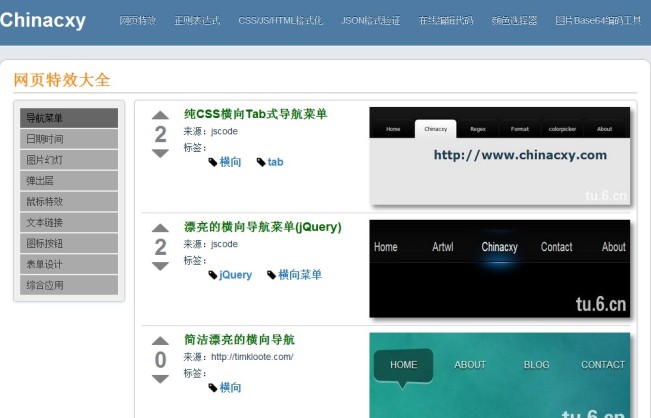Select 表单设计 category in sidebar
This screenshot has height=418, width=651.
[69, 264]
